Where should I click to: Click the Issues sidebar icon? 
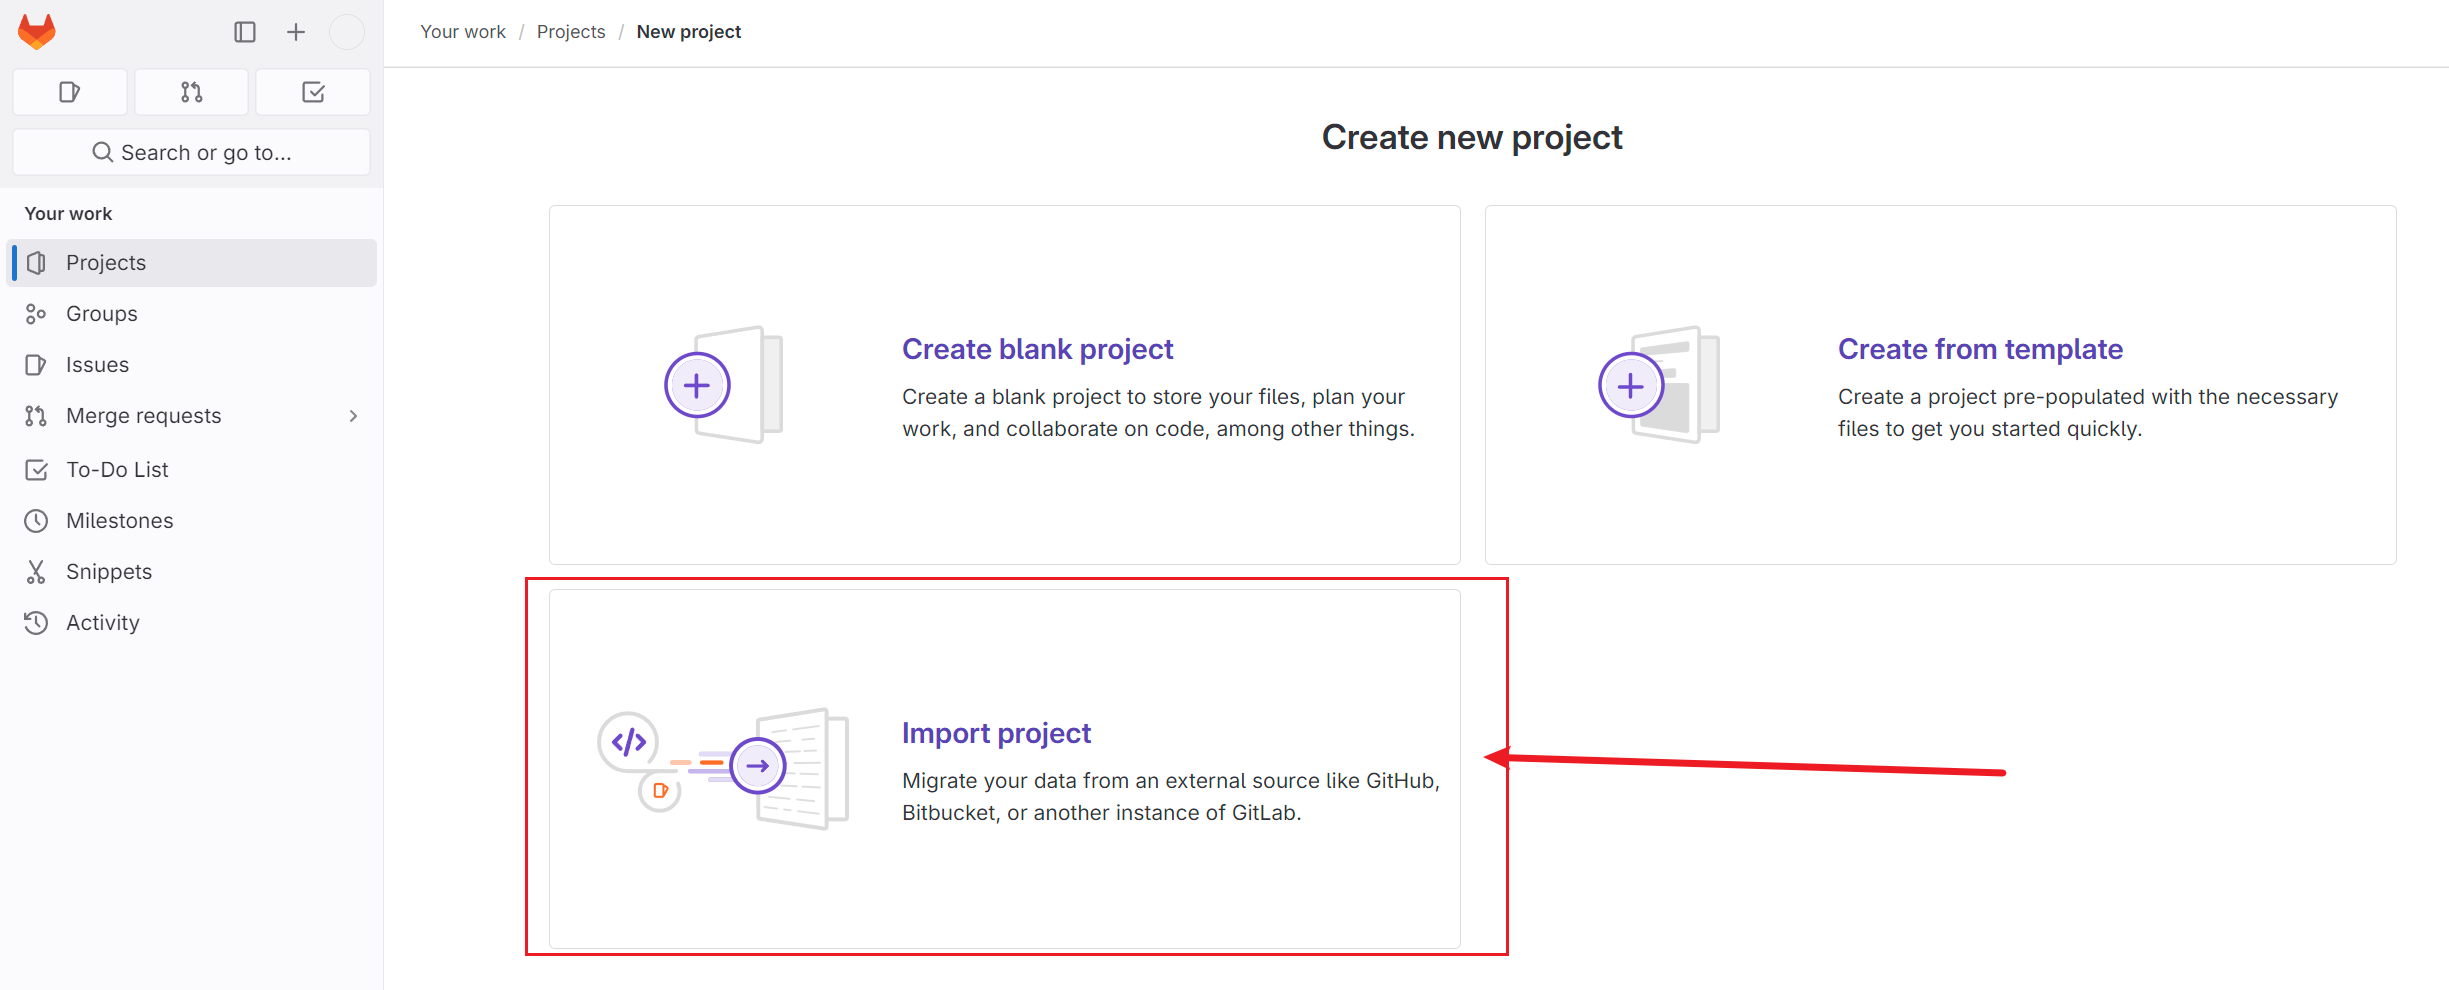pyautogui.click(x=36, y=365)
